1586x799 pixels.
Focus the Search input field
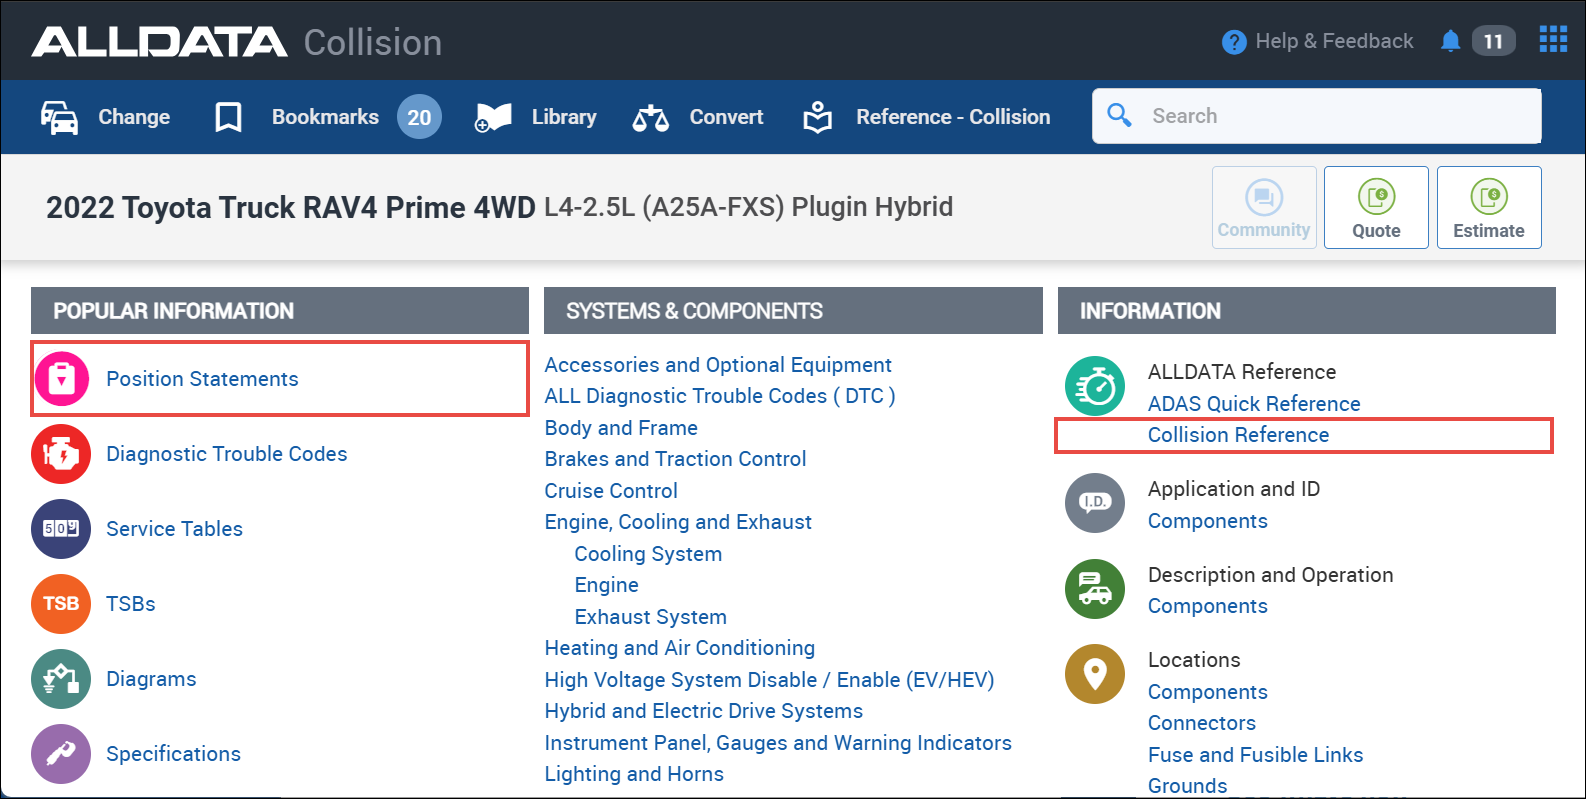pyautogui.click(x=1316, y=116)
